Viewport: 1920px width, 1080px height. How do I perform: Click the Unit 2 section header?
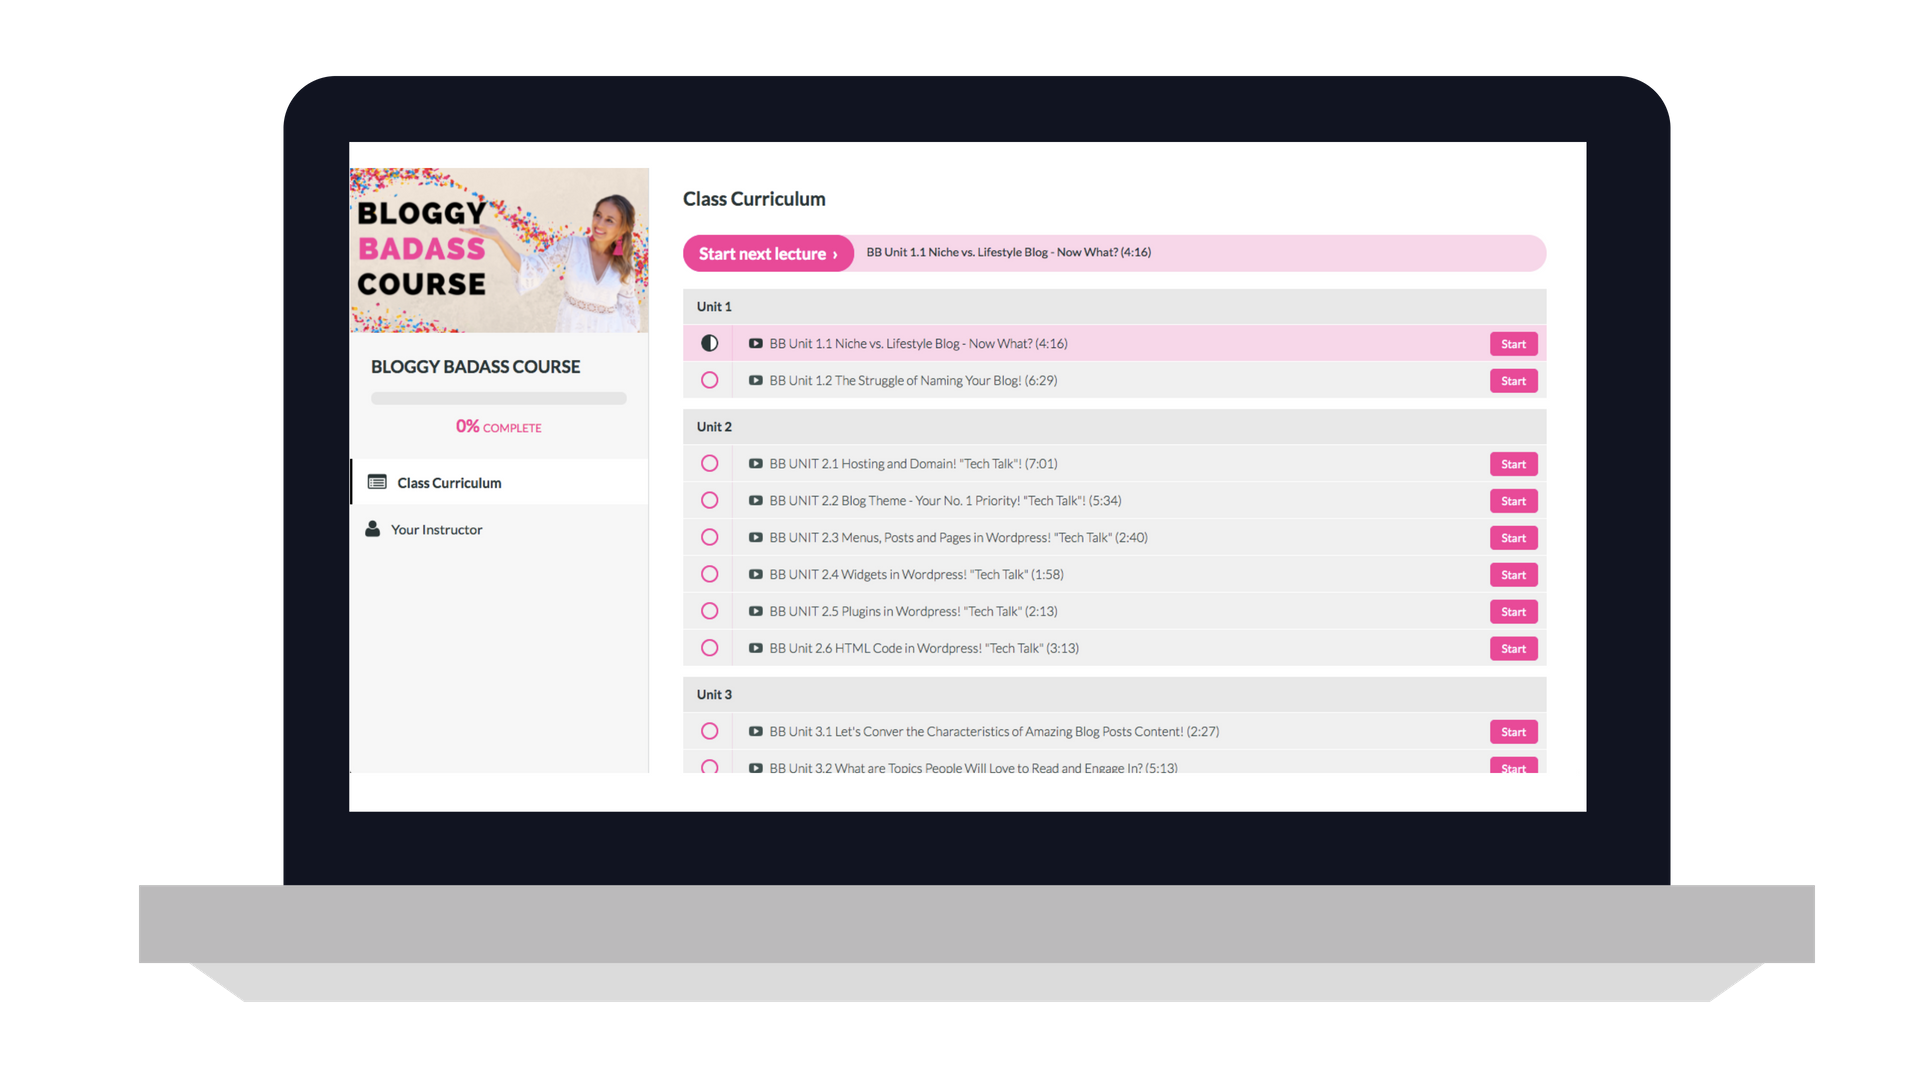click(x=1114, y=426)
